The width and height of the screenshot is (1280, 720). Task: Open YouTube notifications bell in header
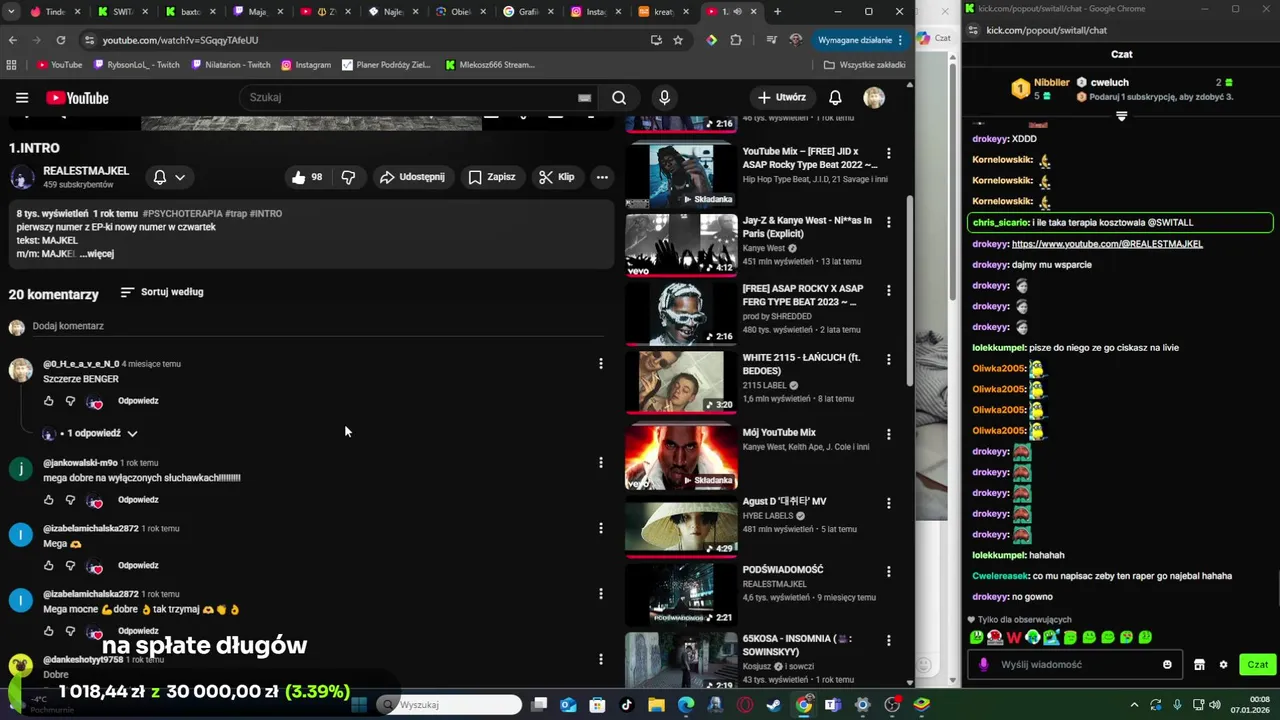835,98
